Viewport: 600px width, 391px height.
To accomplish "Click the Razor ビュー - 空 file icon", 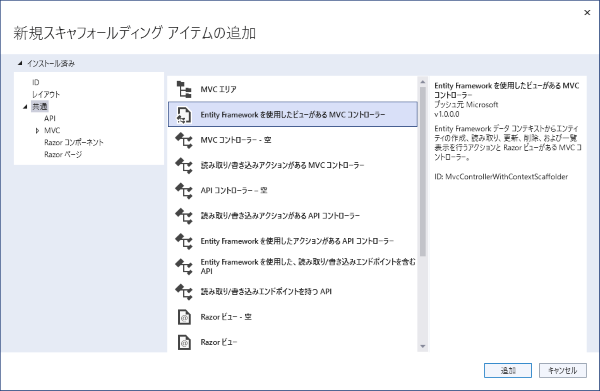I will 184,317.
